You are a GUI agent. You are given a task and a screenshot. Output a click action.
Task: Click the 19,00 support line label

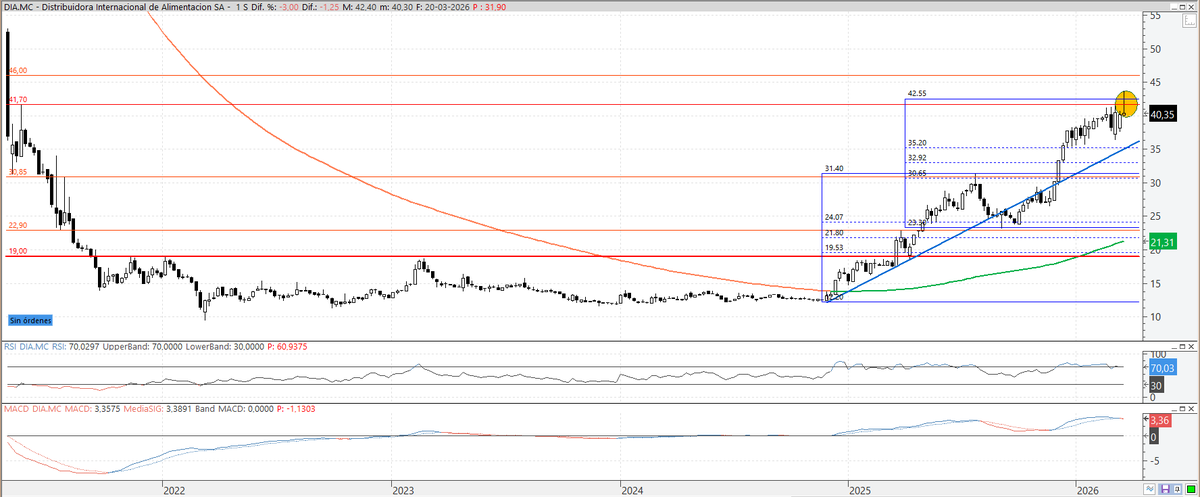17,251
